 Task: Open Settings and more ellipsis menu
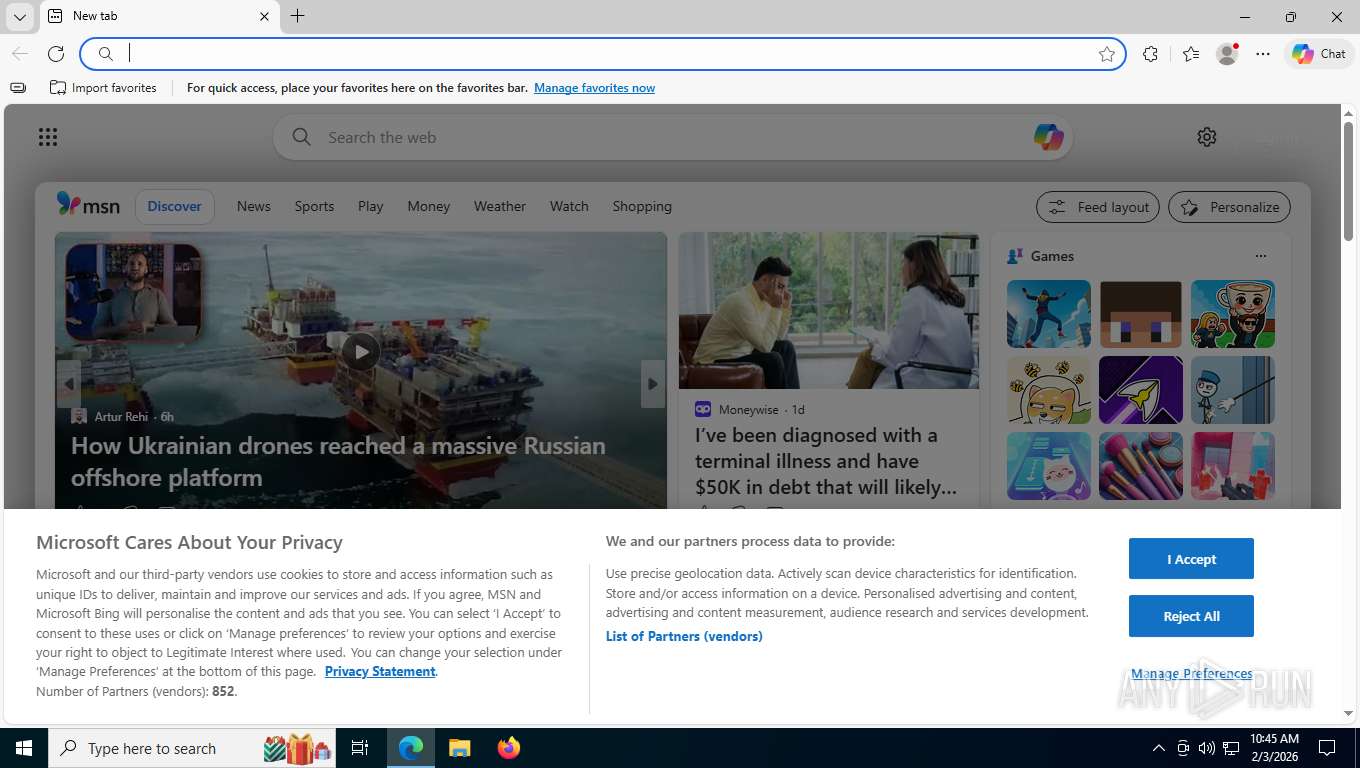click(x=1263, y=54)
